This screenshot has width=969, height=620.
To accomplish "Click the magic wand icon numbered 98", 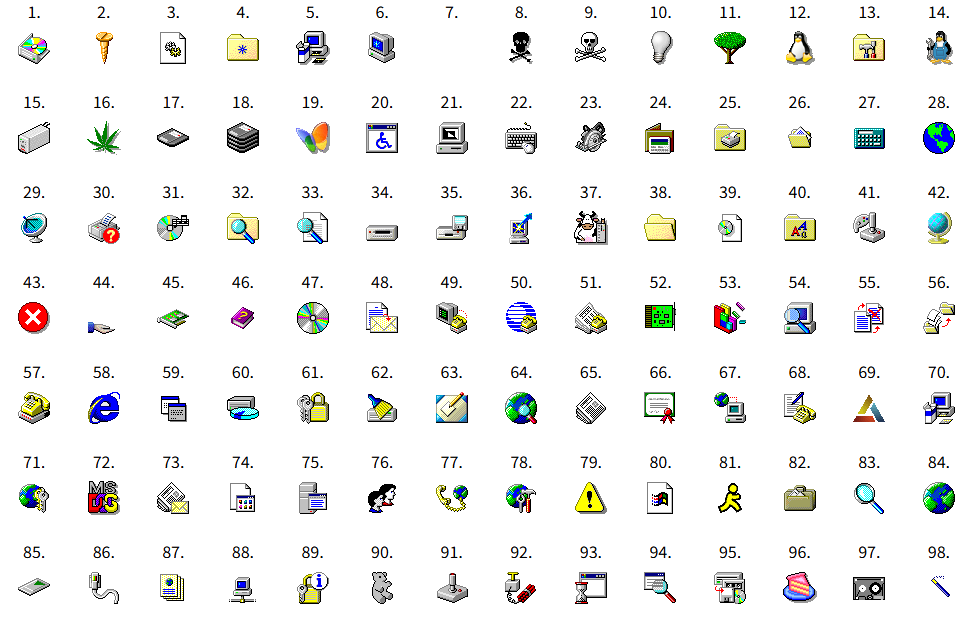I will click(x=940, y=586).
